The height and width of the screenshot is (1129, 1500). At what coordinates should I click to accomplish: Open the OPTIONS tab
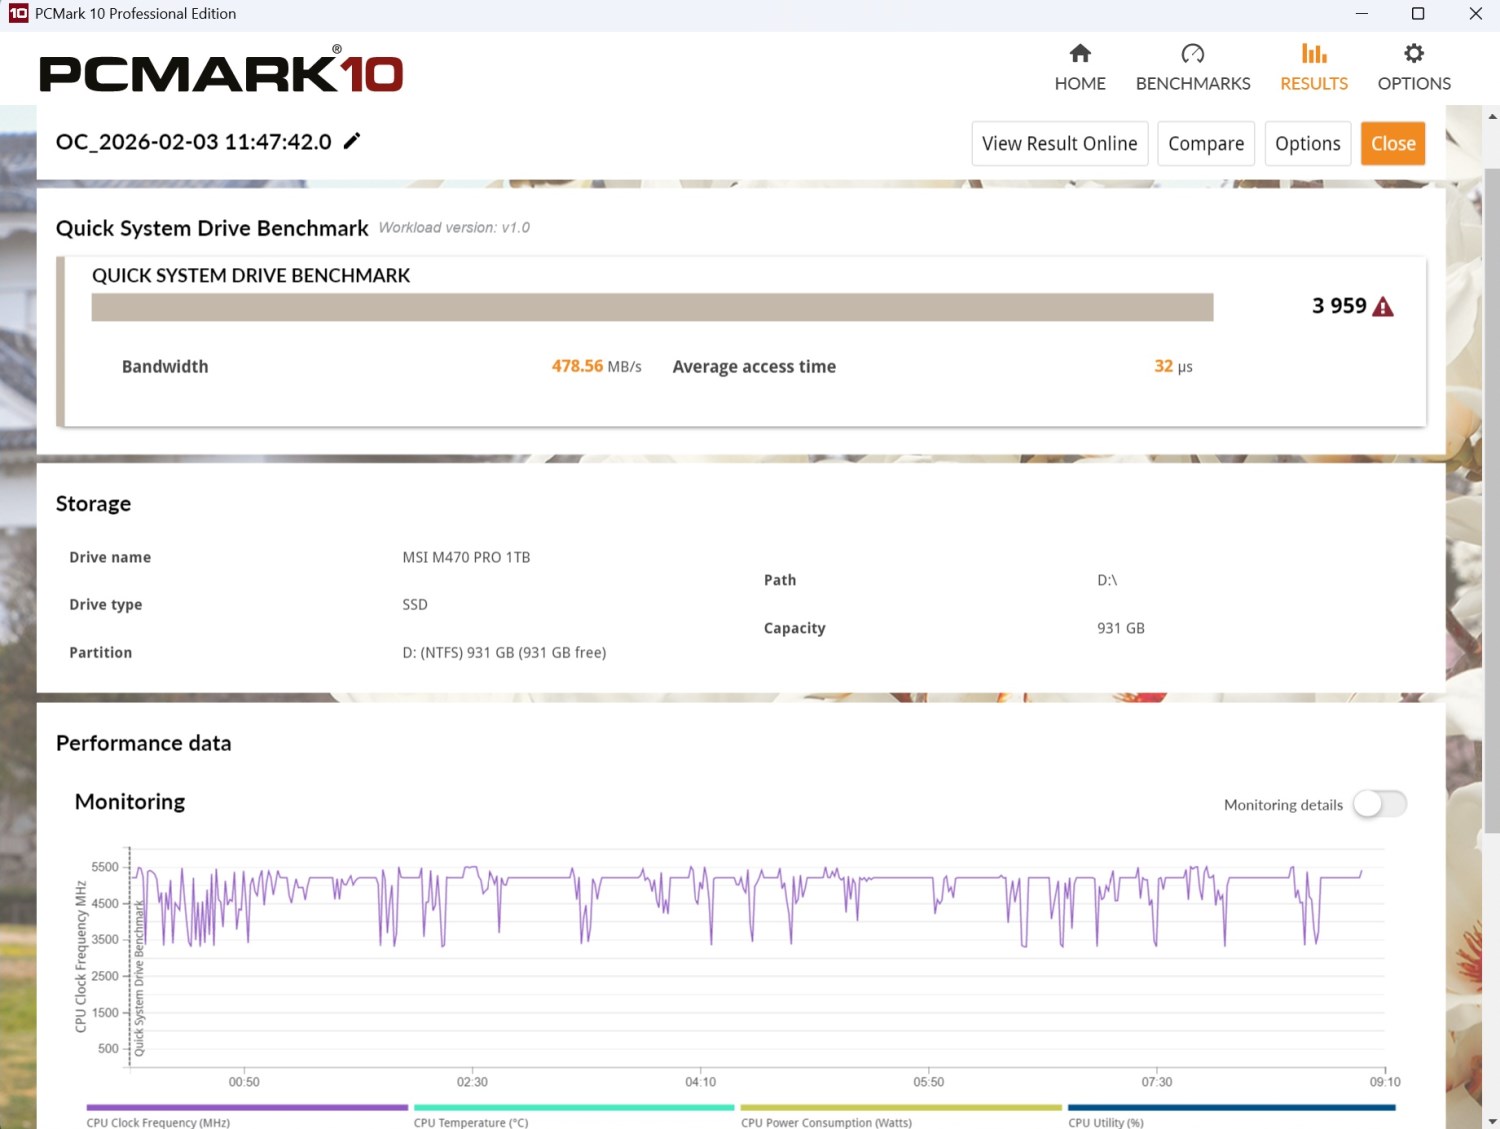tap(1414, 68)
